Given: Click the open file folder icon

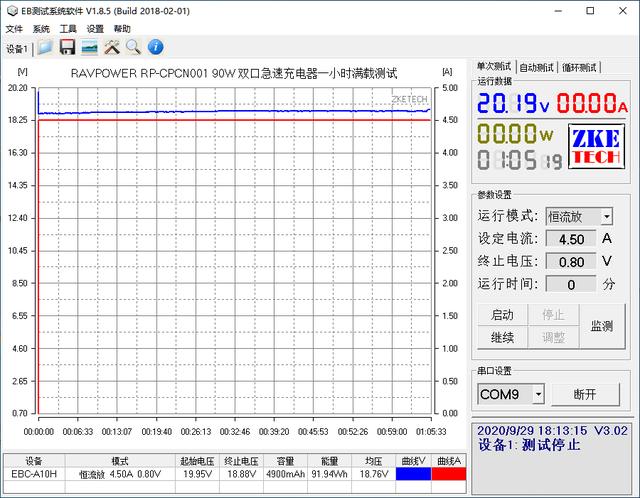Looking at the screenshot, I should [x=44, y=47].
